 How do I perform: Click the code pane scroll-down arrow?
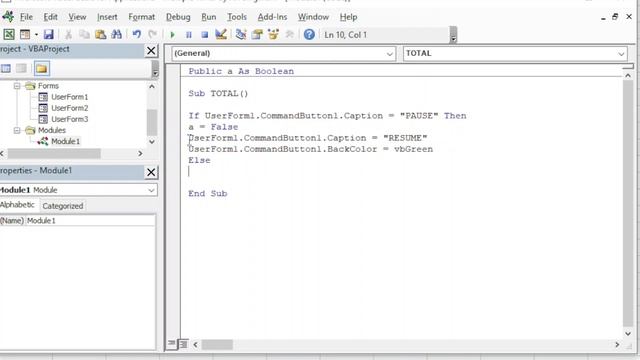point(628,333)
